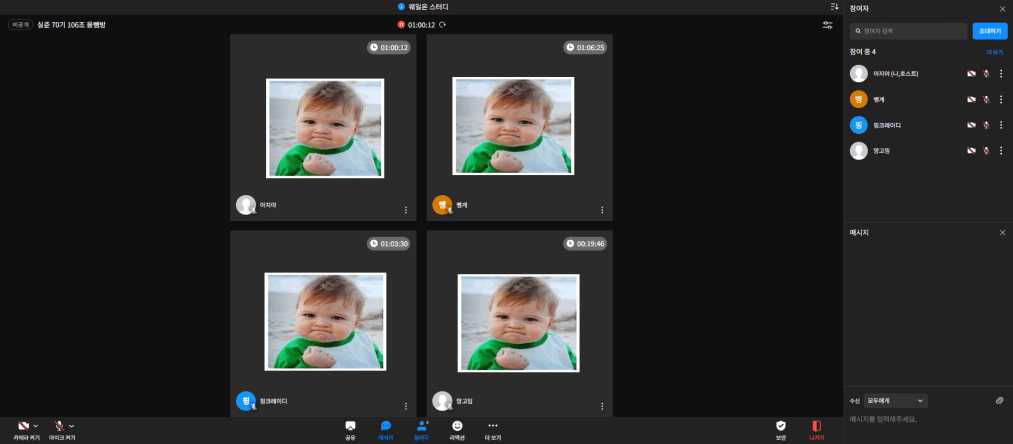Image resolution: width=1013 pixels, height=444 pixels.
Task: Click the sort icon at top right of video area
Action: [x=834, y=6]
